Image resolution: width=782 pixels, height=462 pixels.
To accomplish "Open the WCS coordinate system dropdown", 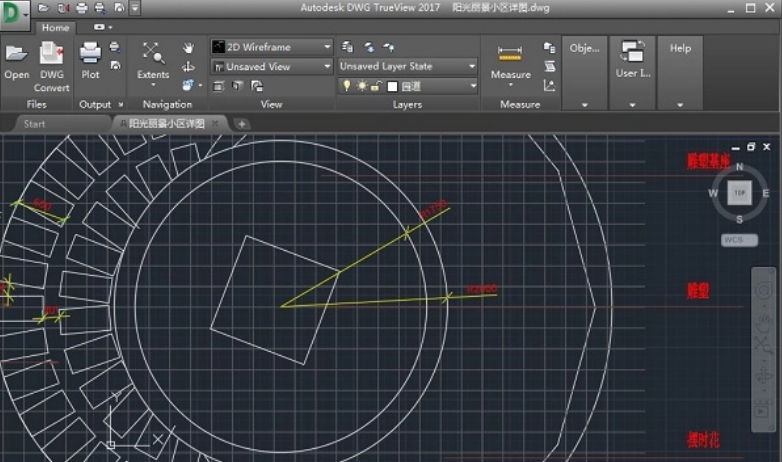I will pyautogui.click(x=739, y=240).
